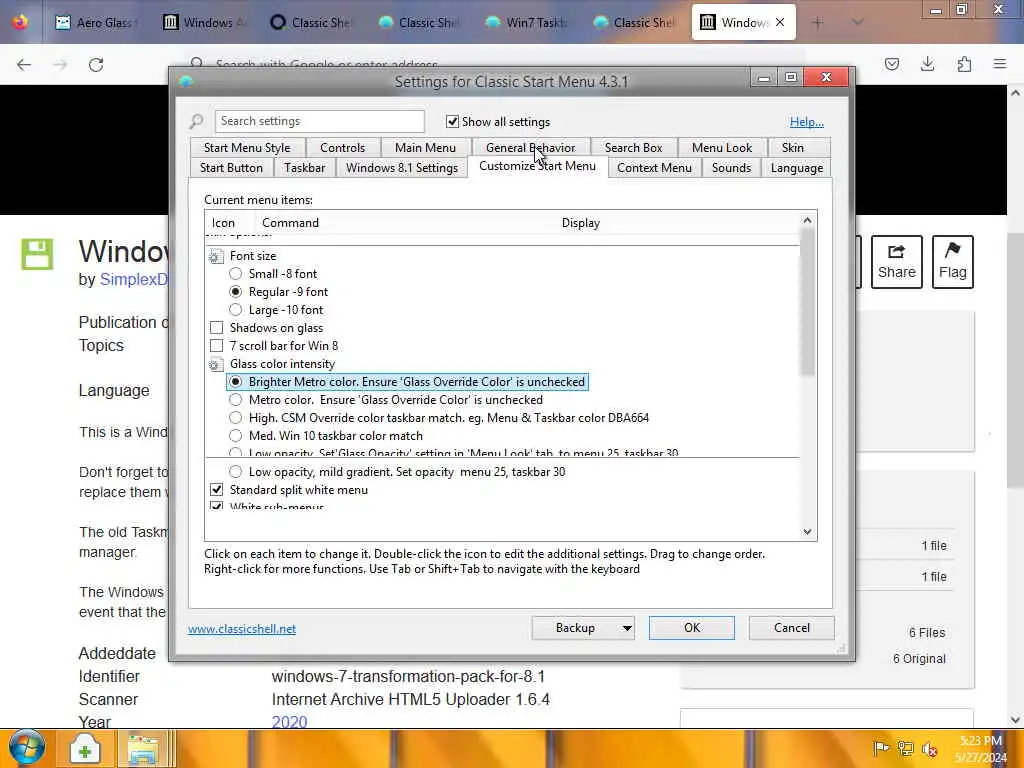Open the Controls tab

342,148
